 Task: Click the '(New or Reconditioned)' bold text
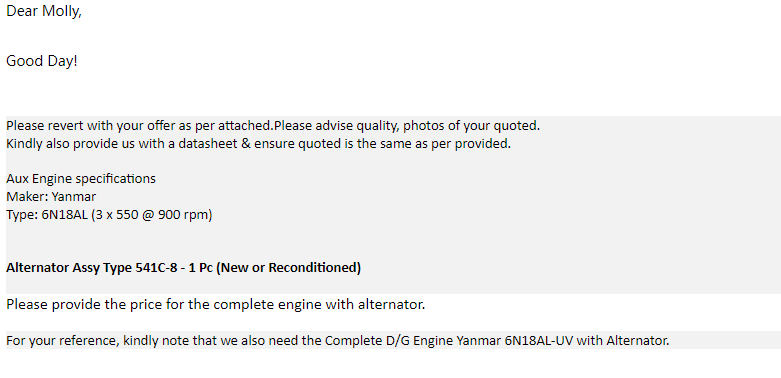[289, 268]
